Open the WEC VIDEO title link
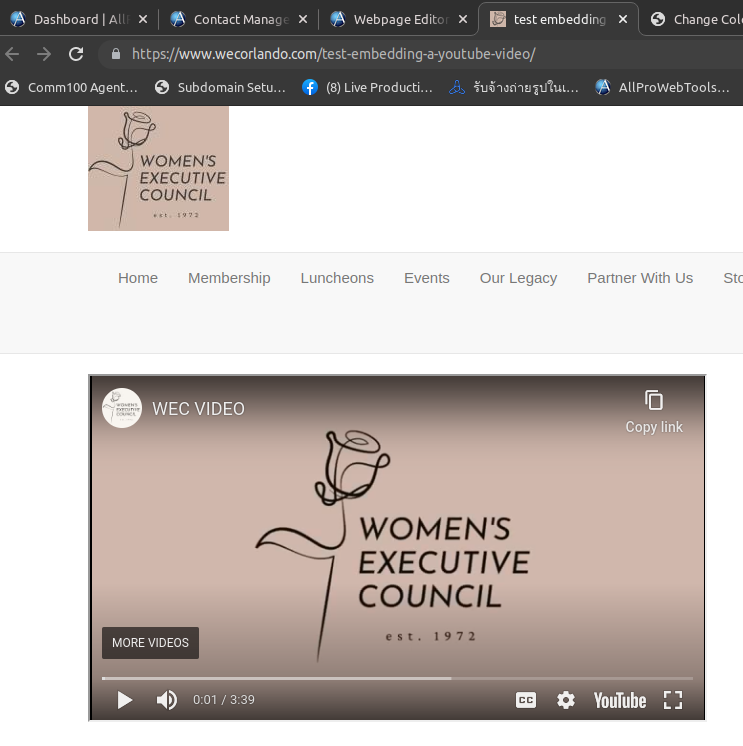The image size is (743, 746). pos(198,409)
